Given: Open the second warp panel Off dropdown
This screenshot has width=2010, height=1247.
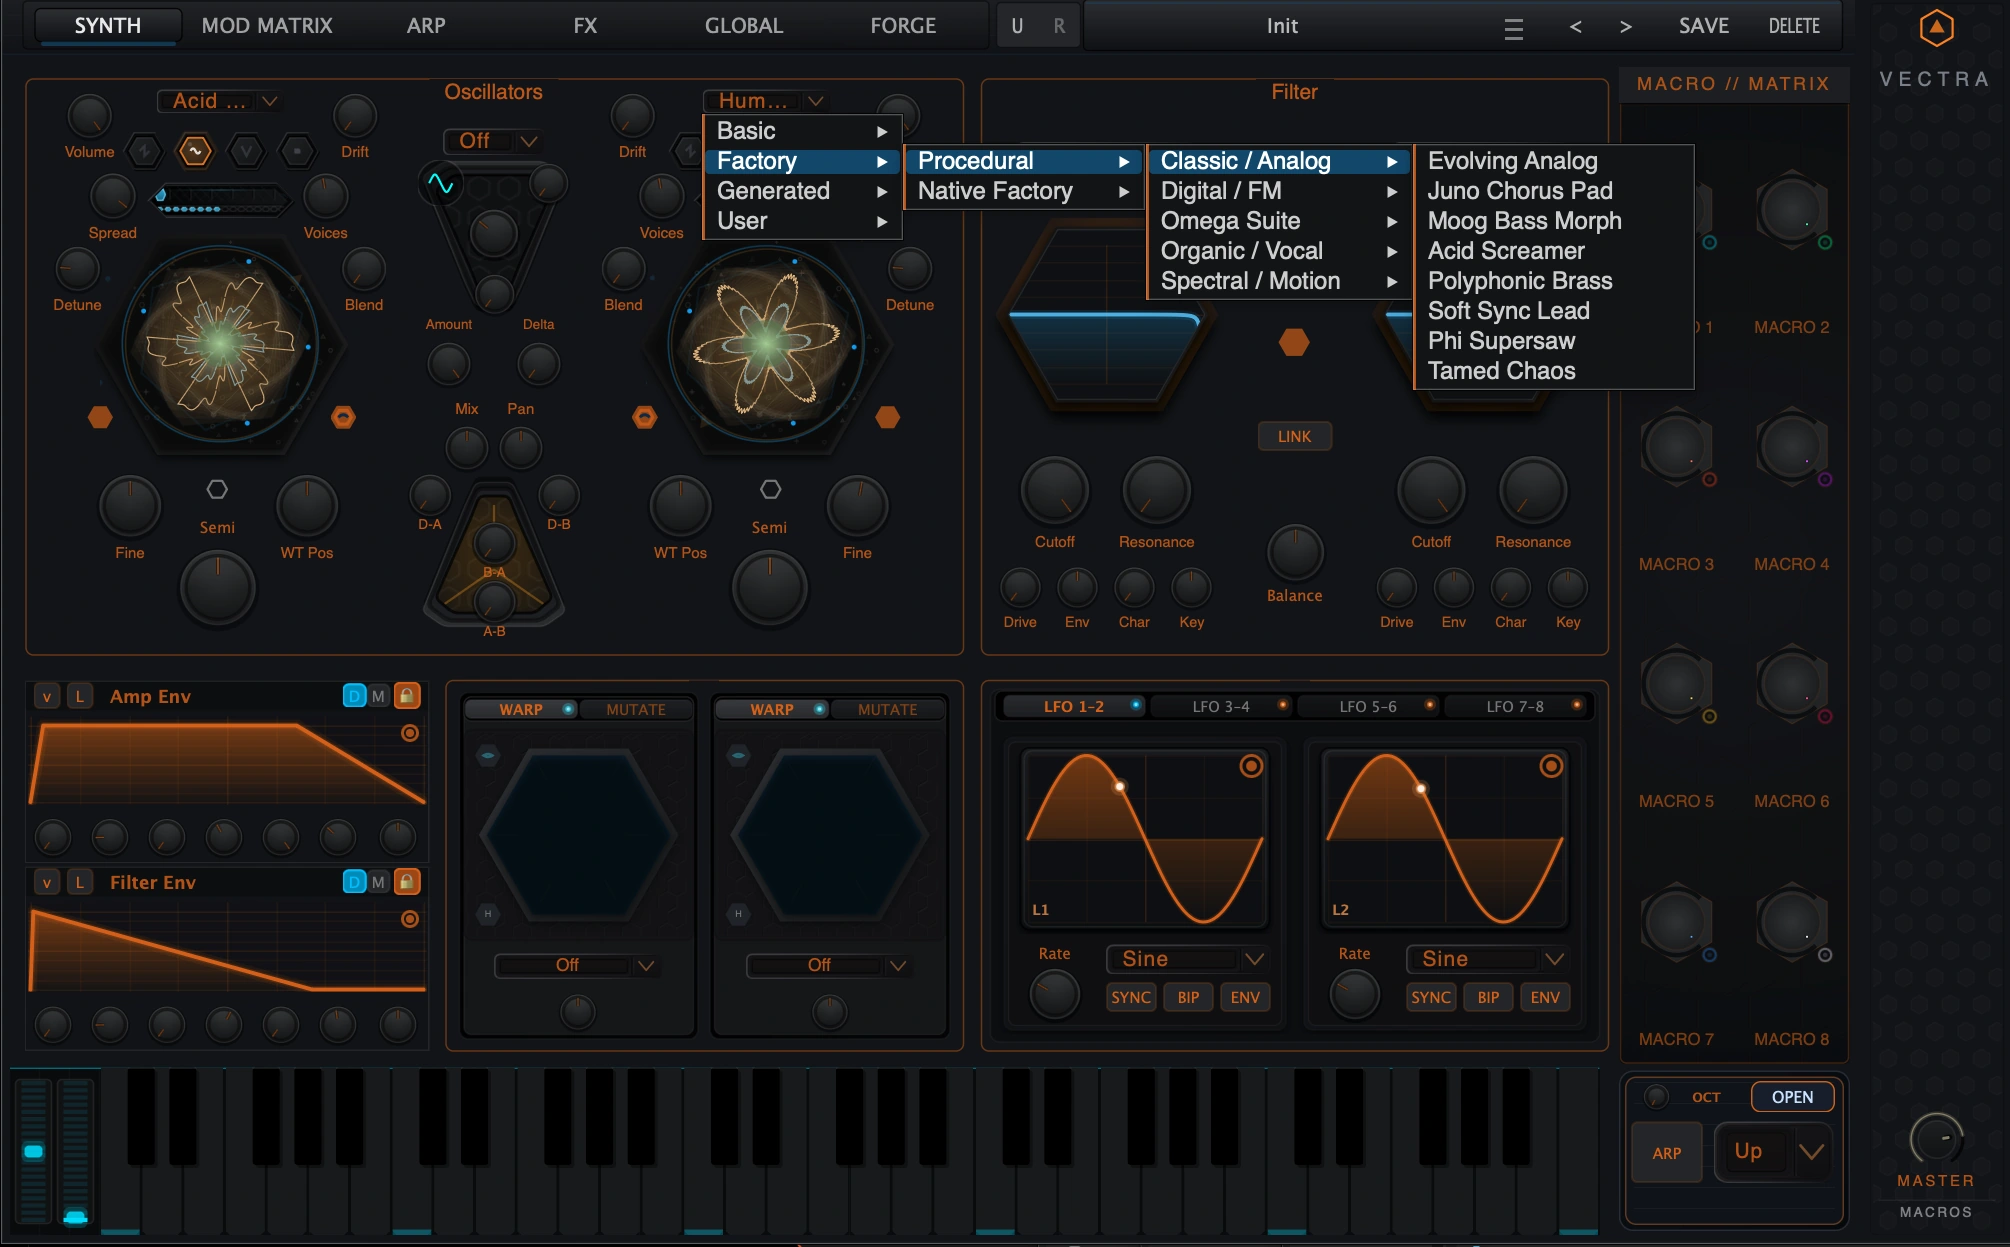Looking at the screenshot, I should (829, 965).
